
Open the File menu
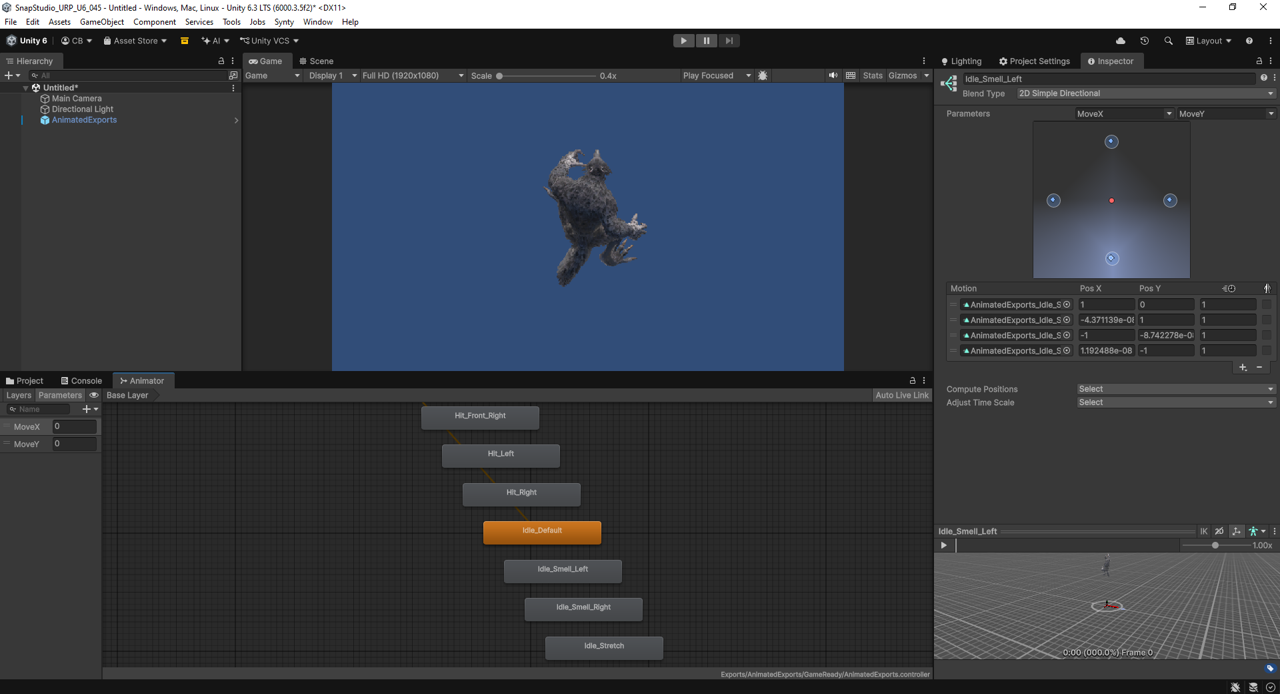(11, 22)
